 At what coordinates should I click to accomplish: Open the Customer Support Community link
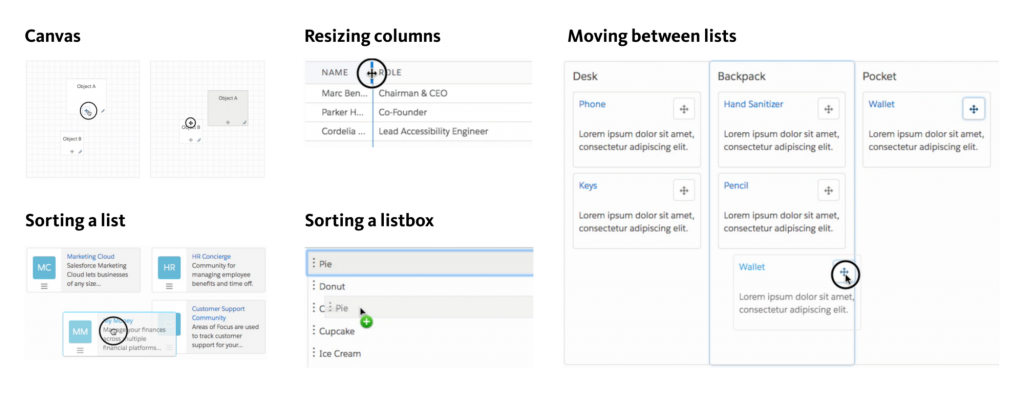tap(219, 313)
